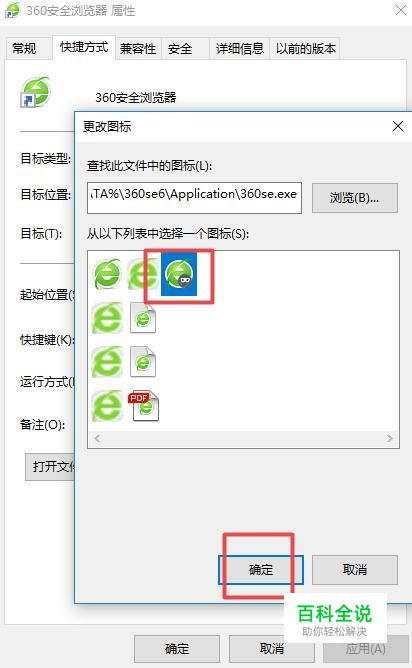Select the green e icon in the bottom row
Screen dimensions: 412x668
pyautogui.click(x=107, y=406)
